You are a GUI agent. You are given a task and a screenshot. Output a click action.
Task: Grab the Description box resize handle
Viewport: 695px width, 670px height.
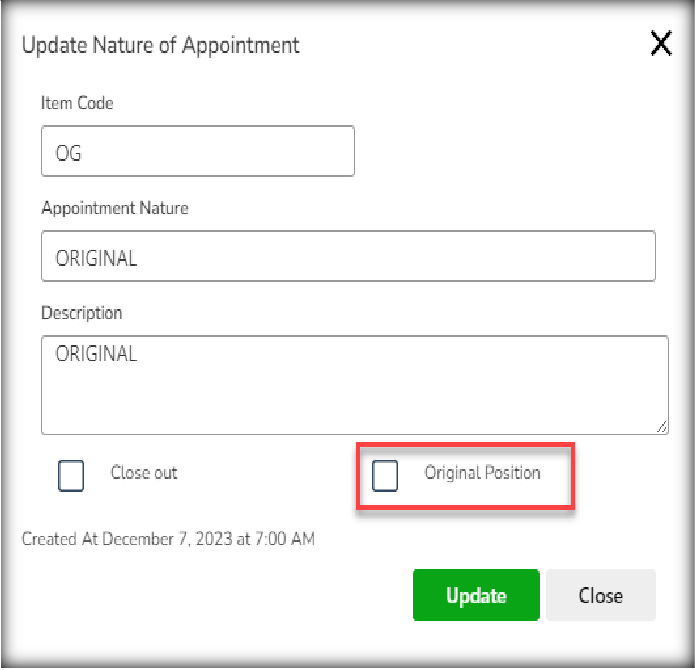click(661, 427)
